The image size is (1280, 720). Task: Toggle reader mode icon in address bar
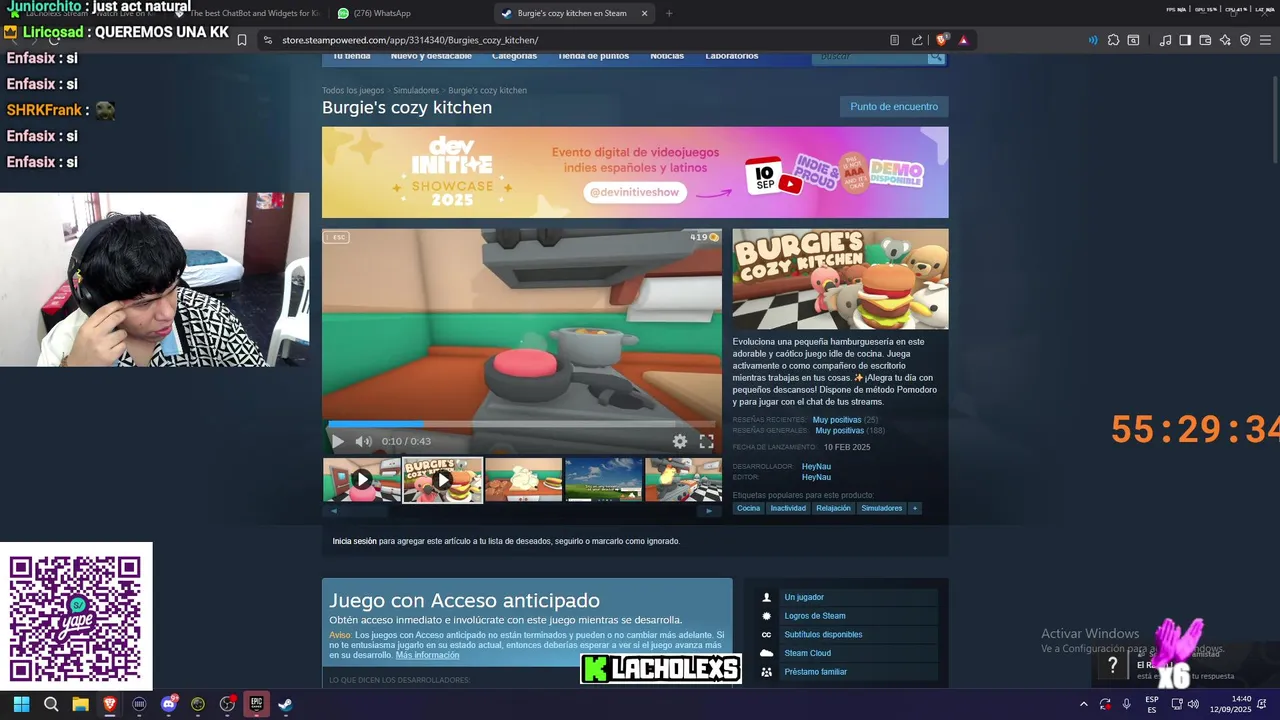click(x=894, y=40)
